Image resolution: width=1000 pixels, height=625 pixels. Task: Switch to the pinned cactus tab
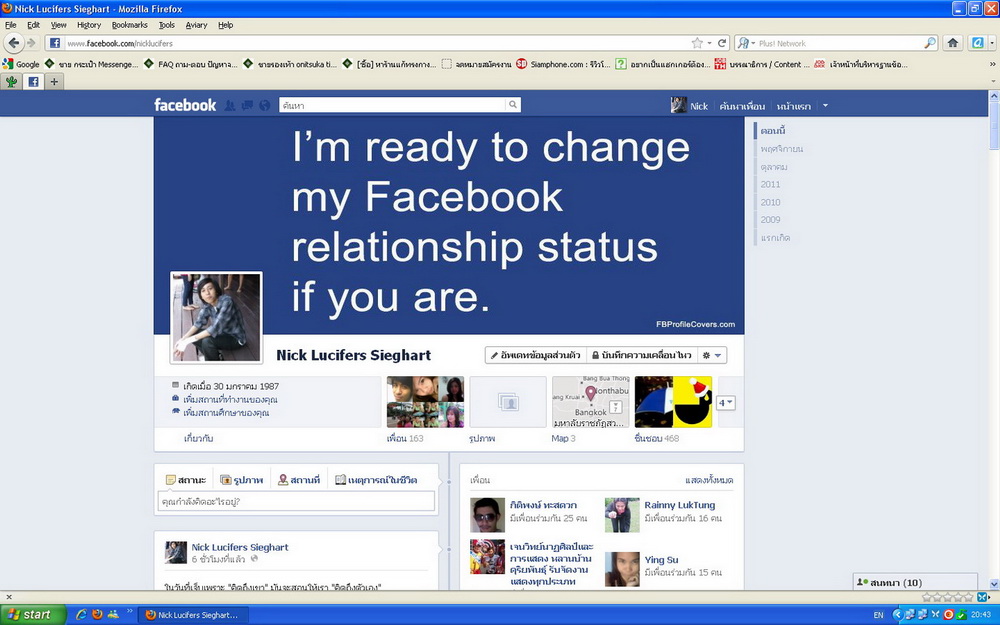(11, 82)
